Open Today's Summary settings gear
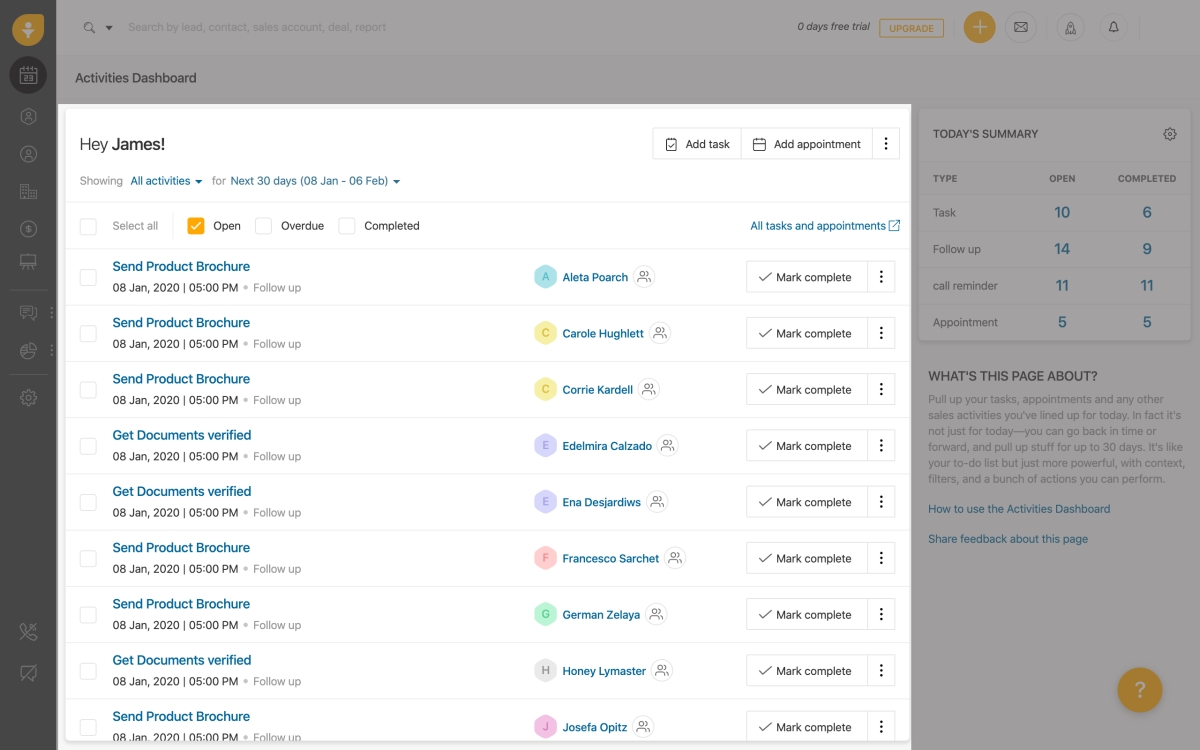 (1169, 134)
